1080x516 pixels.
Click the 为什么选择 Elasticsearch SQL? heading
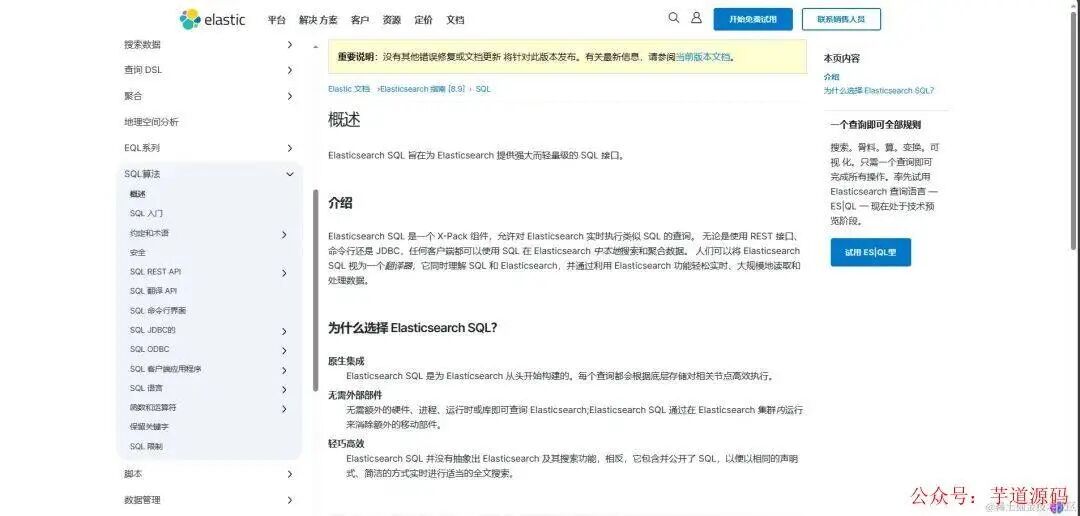click(413, 328)
